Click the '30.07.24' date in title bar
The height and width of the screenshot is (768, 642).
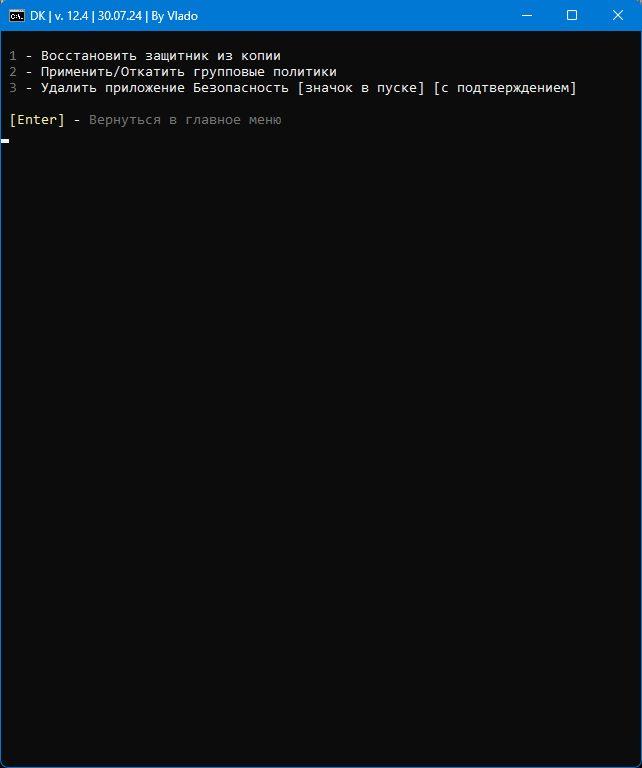[119, 16]
